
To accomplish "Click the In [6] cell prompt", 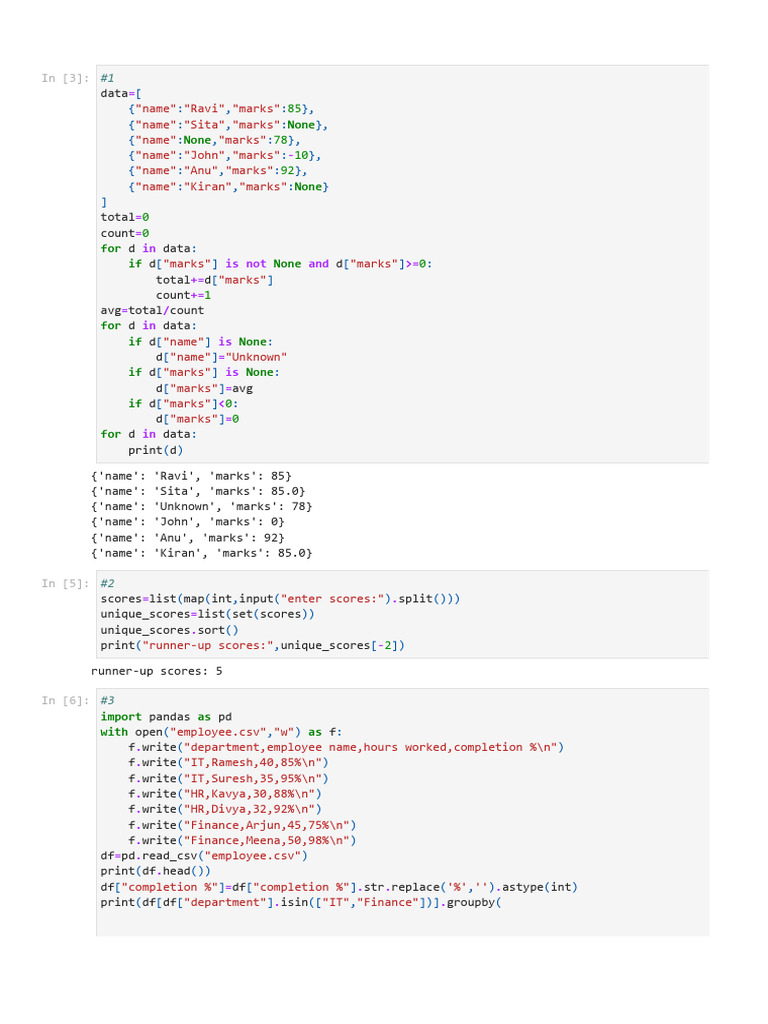I will 65,701.
